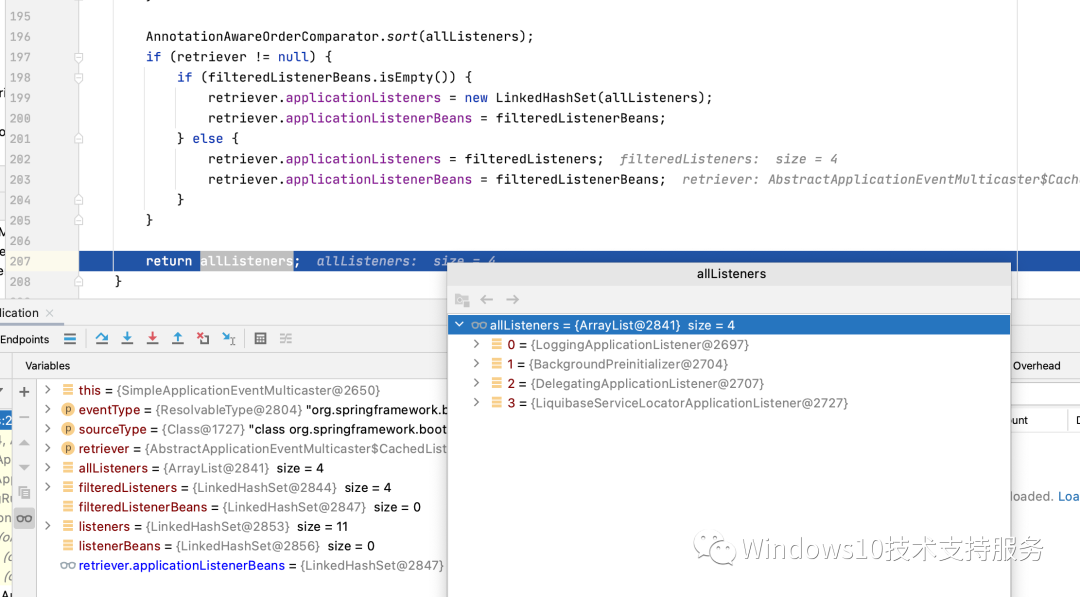Expand element 3 LiquibaseServiceLocatorApplicationListener

tap(476, 401)
